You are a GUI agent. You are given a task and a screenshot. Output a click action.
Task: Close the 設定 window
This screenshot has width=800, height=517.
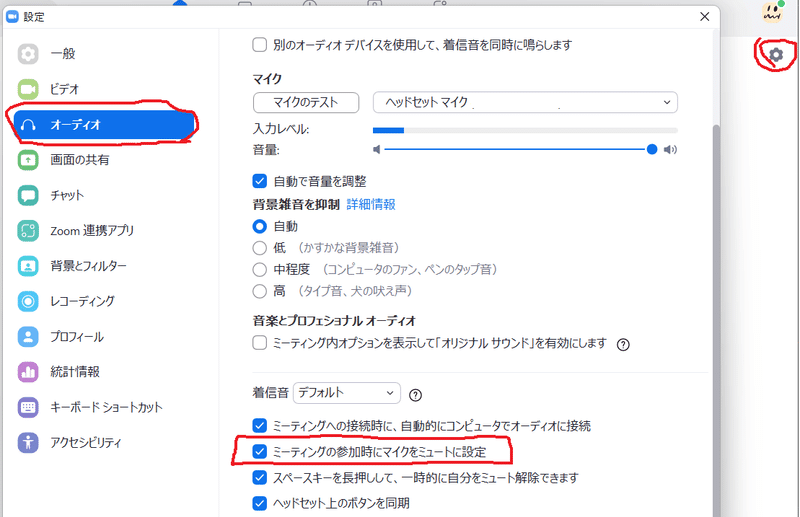tap(705, 17)
